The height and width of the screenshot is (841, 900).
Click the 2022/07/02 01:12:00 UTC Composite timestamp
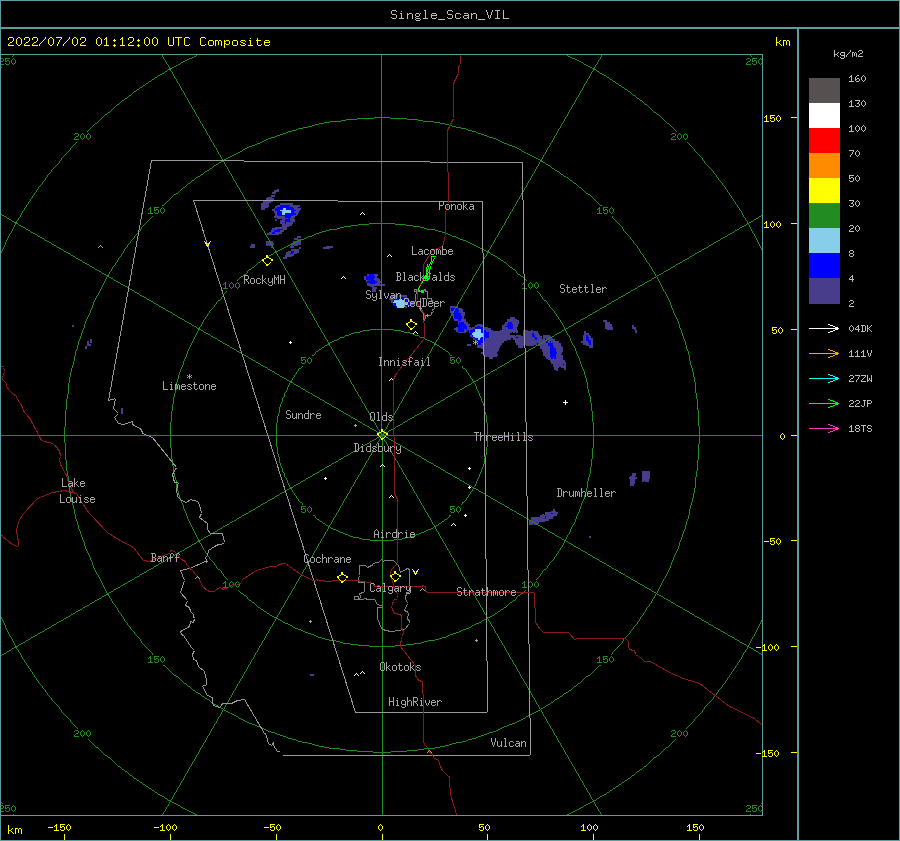(138, 42)
